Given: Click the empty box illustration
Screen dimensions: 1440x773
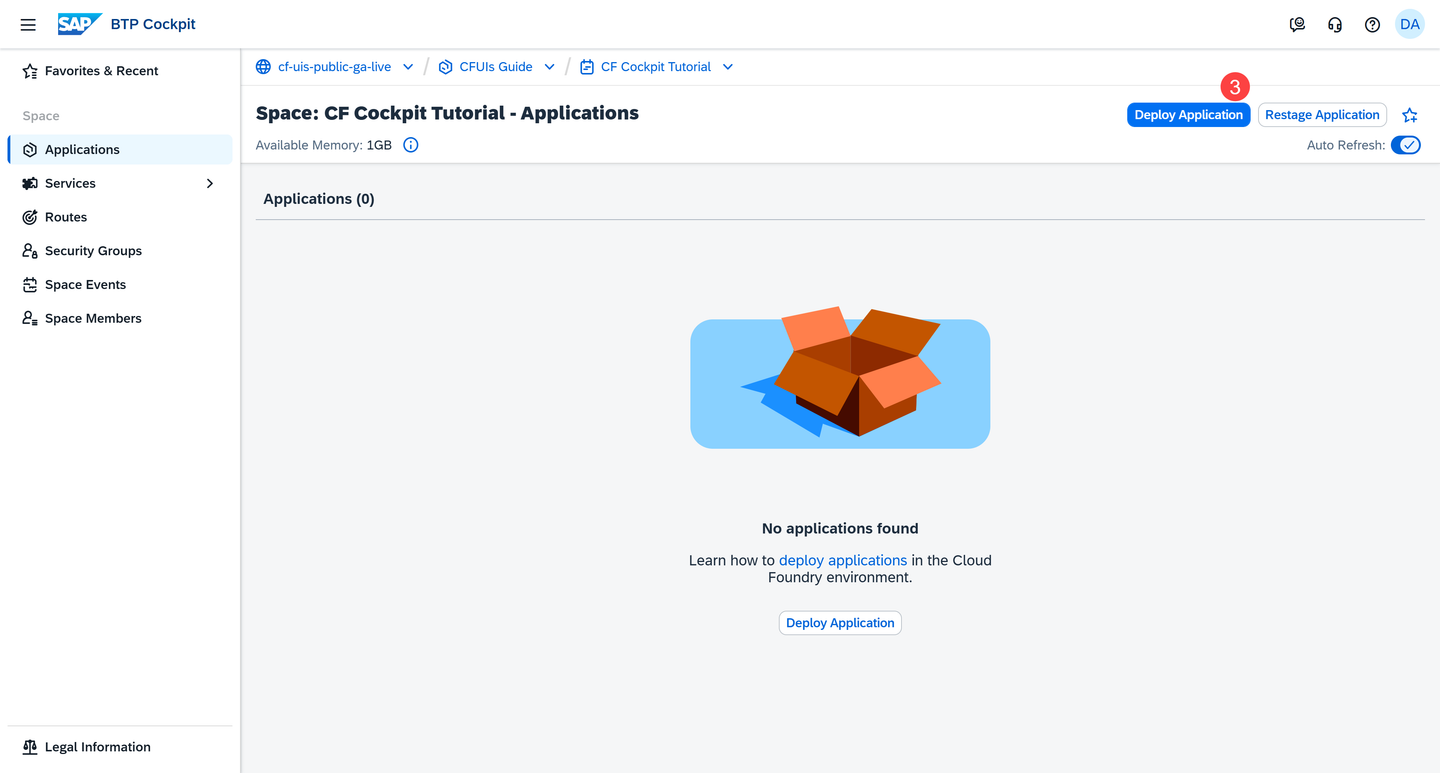Looking at the screenshot, I should [x=840, y=377].
